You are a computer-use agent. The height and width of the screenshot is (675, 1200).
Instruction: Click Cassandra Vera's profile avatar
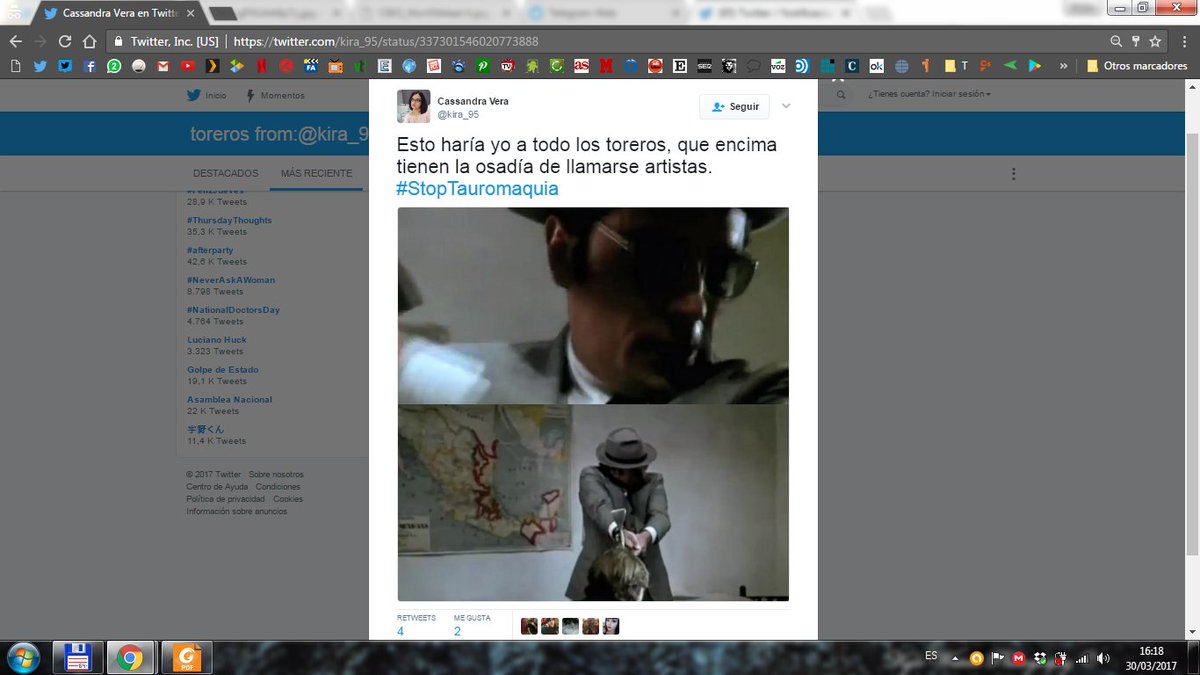[414, 106]
